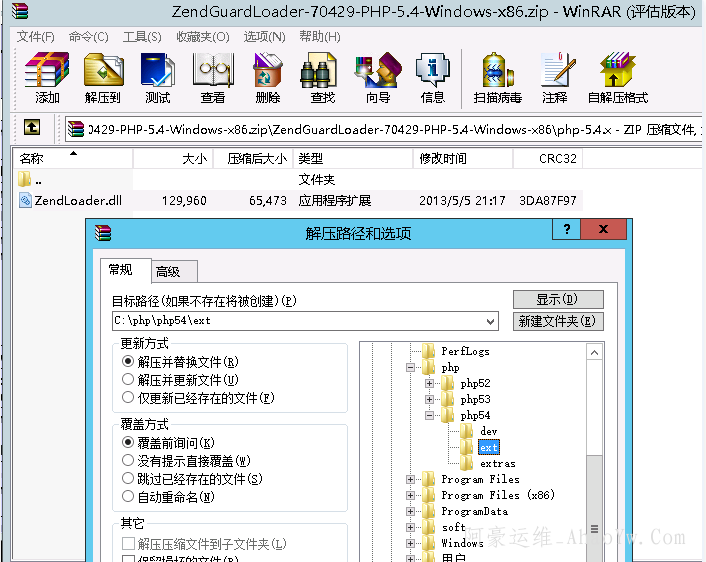The height and width of the screenshot is (562, 706).
Task: Select ZendLoader.dll in the file list
Action: [x=77, y=201]
